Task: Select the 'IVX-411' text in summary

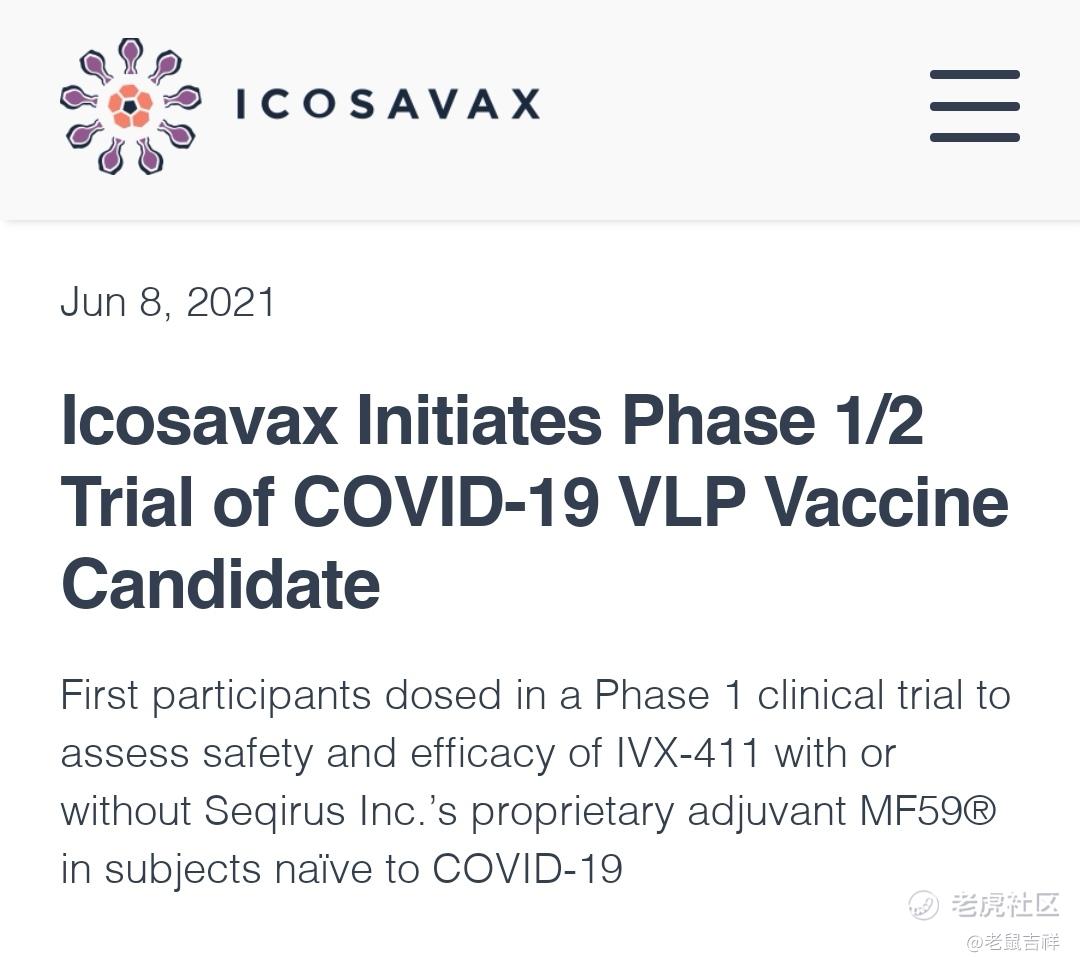Action: 687,753
